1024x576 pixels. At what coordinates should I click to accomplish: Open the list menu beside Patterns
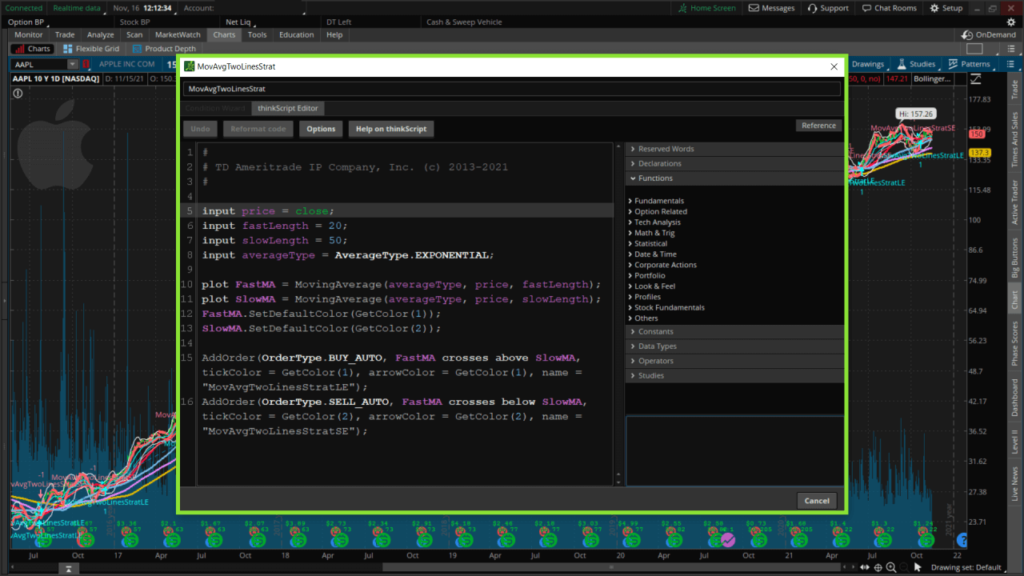1010,64
